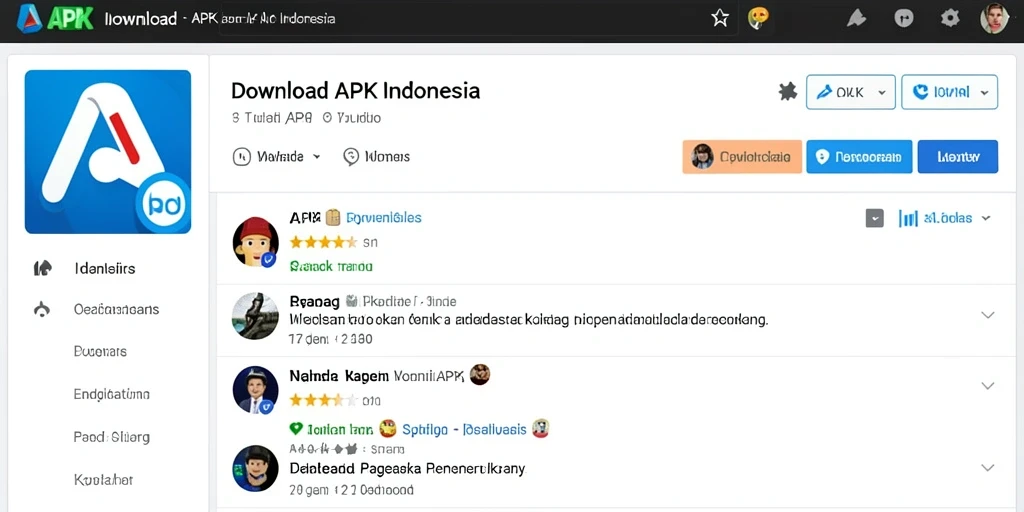Click the large app logo thumbnail
Viewport: 1024px width, 512px height.
click(108, 152)
